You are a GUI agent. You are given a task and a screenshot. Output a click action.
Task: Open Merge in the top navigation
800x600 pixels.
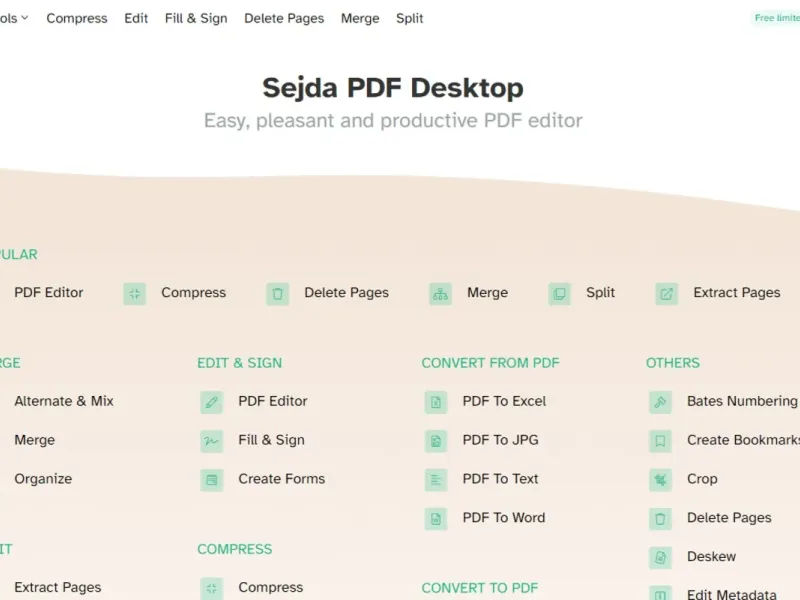coord(360,18)
